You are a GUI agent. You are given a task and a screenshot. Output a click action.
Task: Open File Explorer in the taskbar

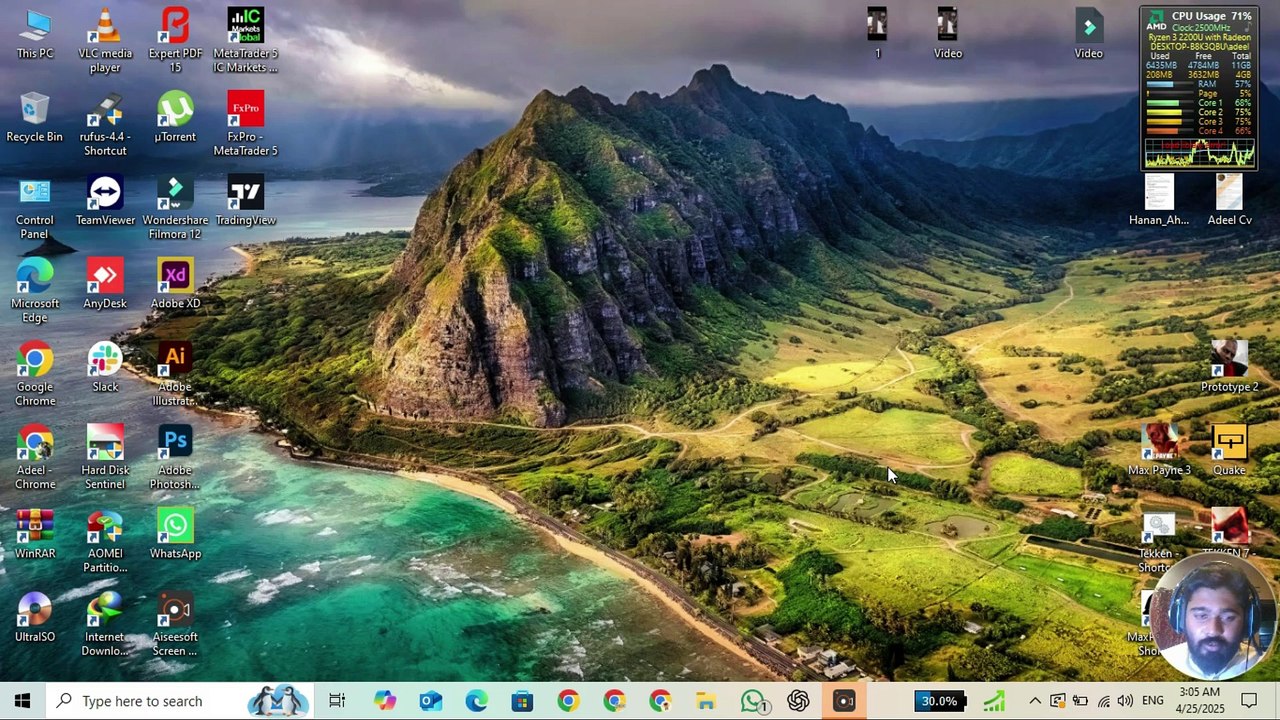point(706,701)
